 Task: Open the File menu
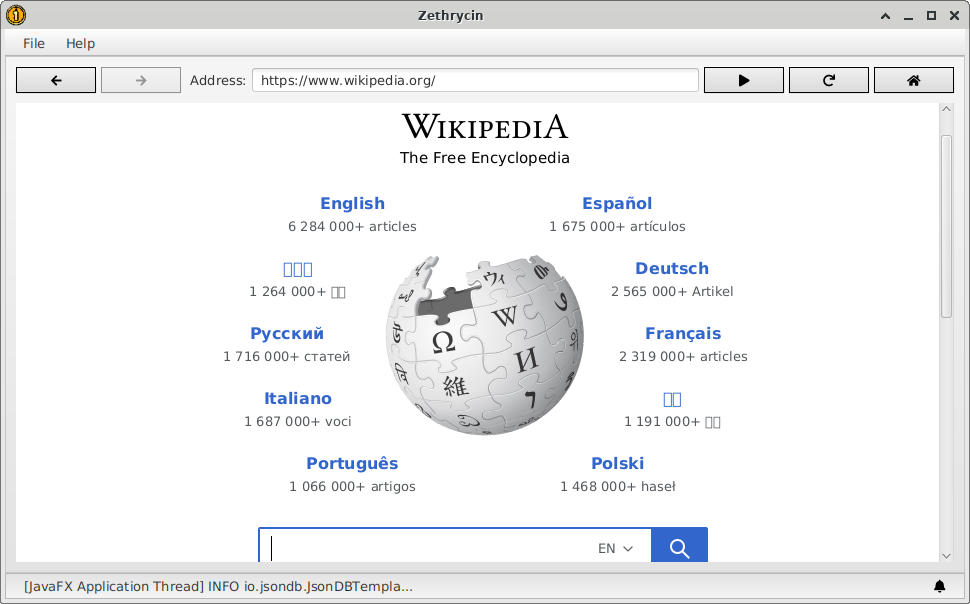pos(34,43)
